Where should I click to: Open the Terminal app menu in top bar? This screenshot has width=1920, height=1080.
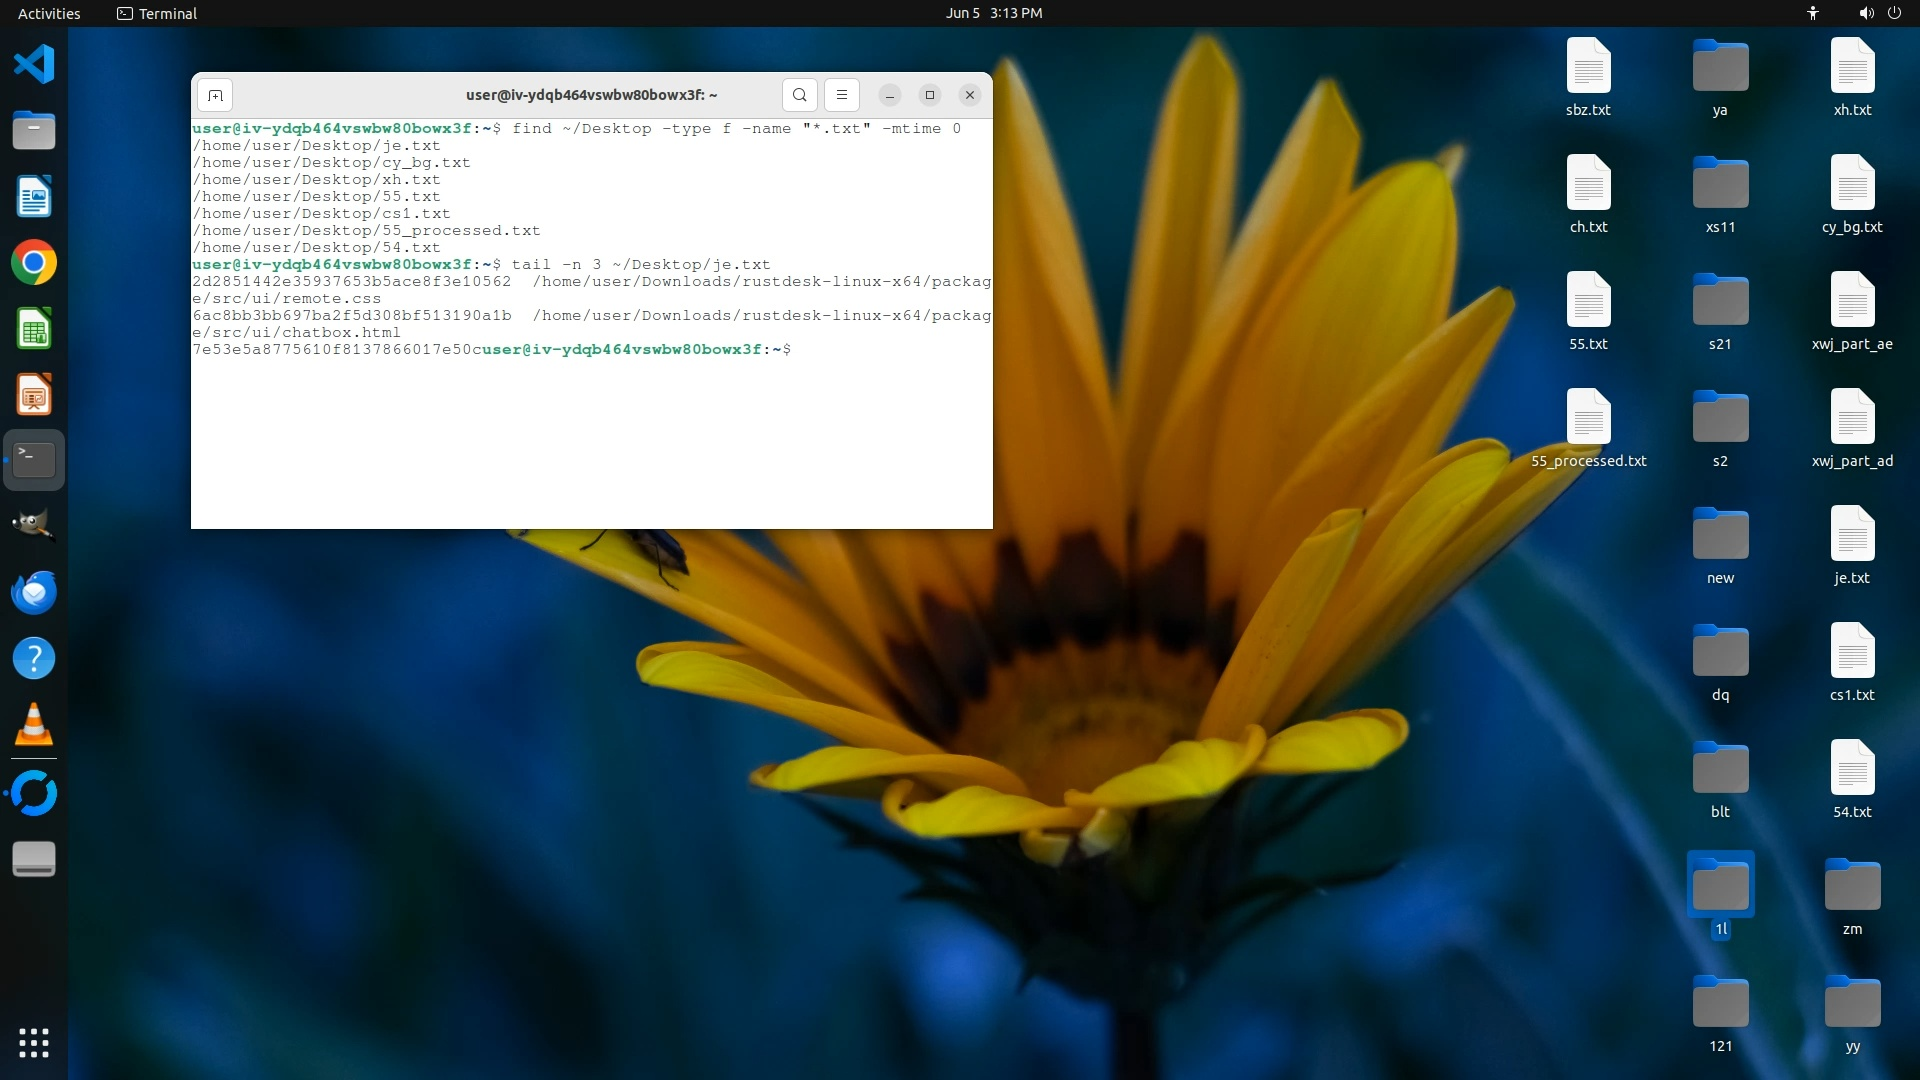(157, 13)
